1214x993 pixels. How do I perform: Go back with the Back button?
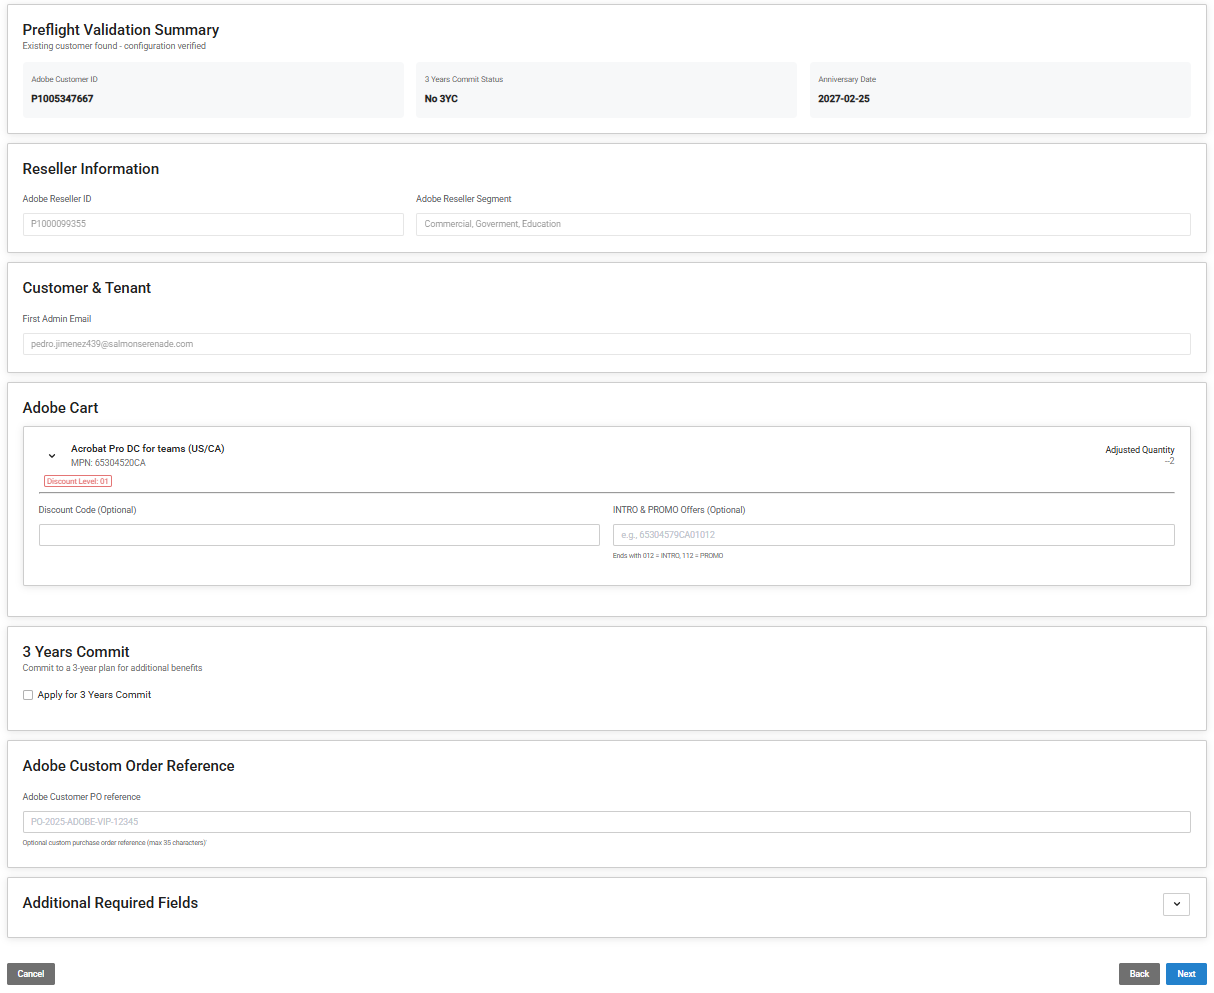pyautogui.click(x=1139, y=974)
